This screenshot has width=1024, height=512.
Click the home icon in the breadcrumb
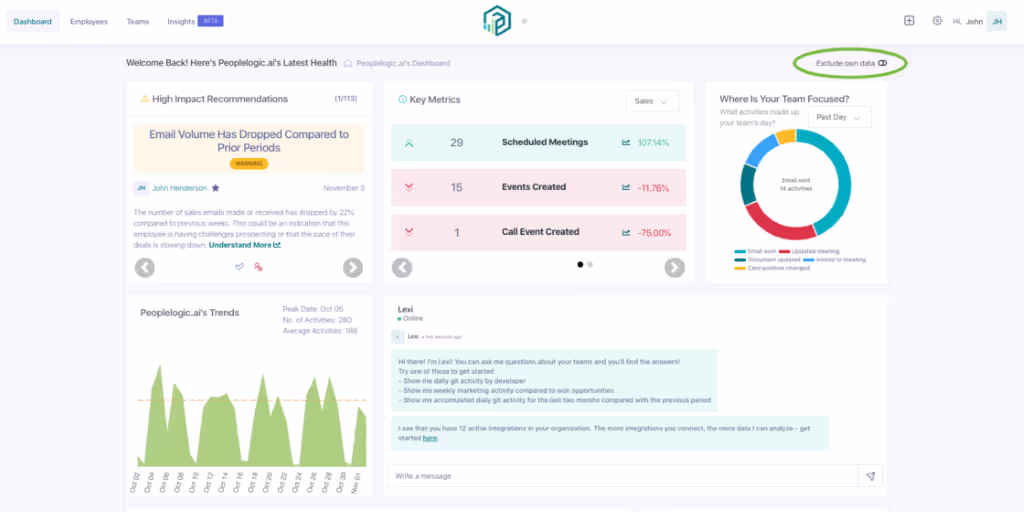(348, 63)
